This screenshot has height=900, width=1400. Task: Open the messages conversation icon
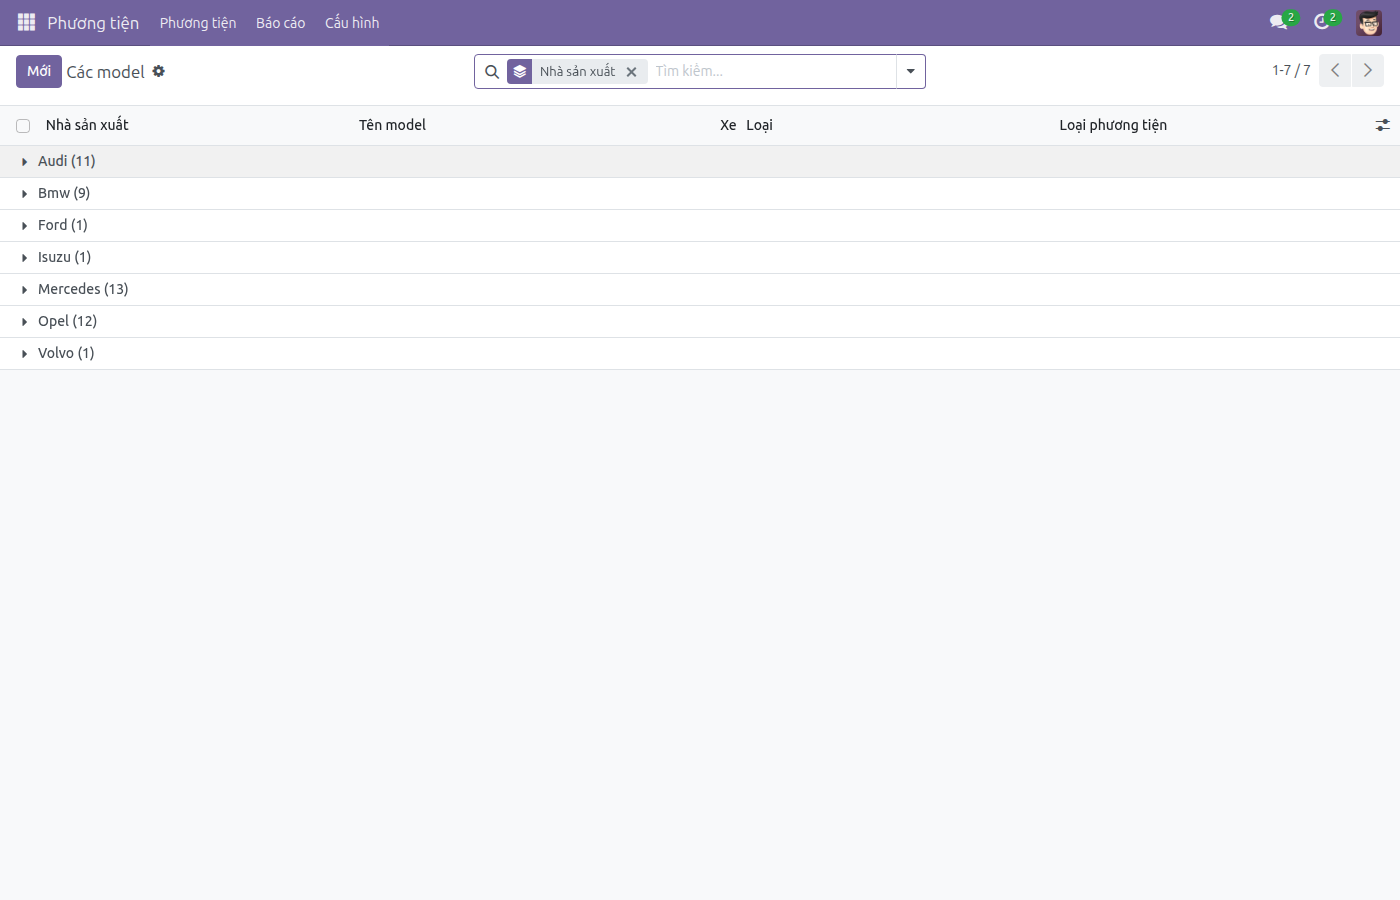1278,22
